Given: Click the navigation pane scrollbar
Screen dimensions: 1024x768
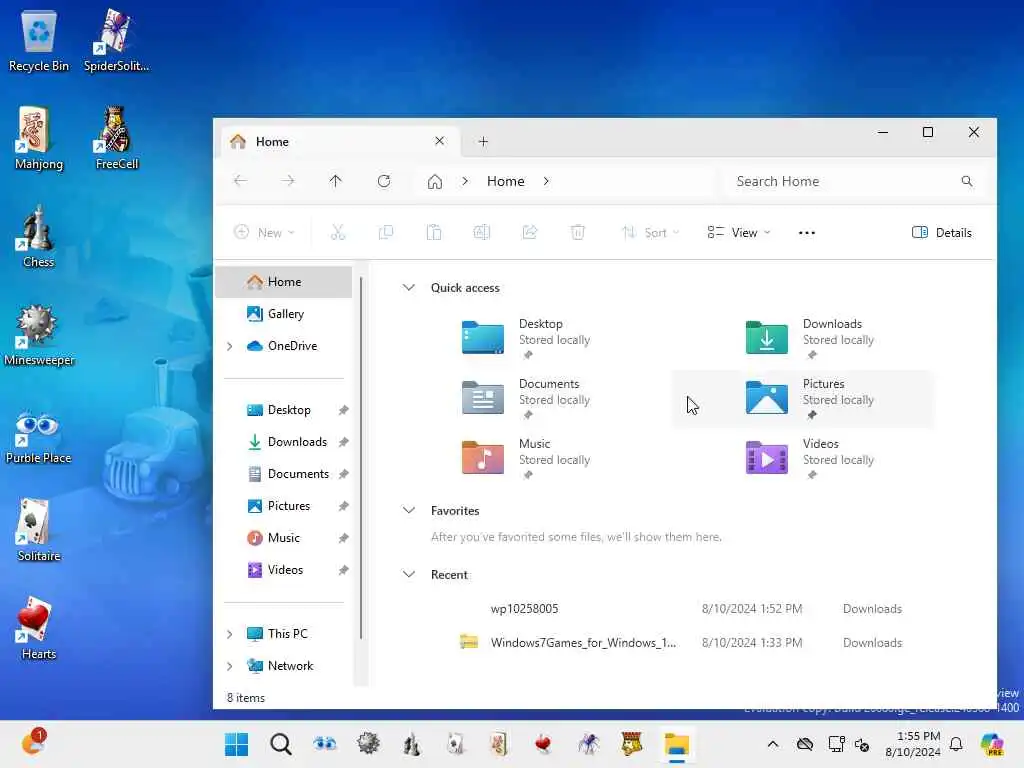Looking at the screenshot, I should (x=360, y=457).
